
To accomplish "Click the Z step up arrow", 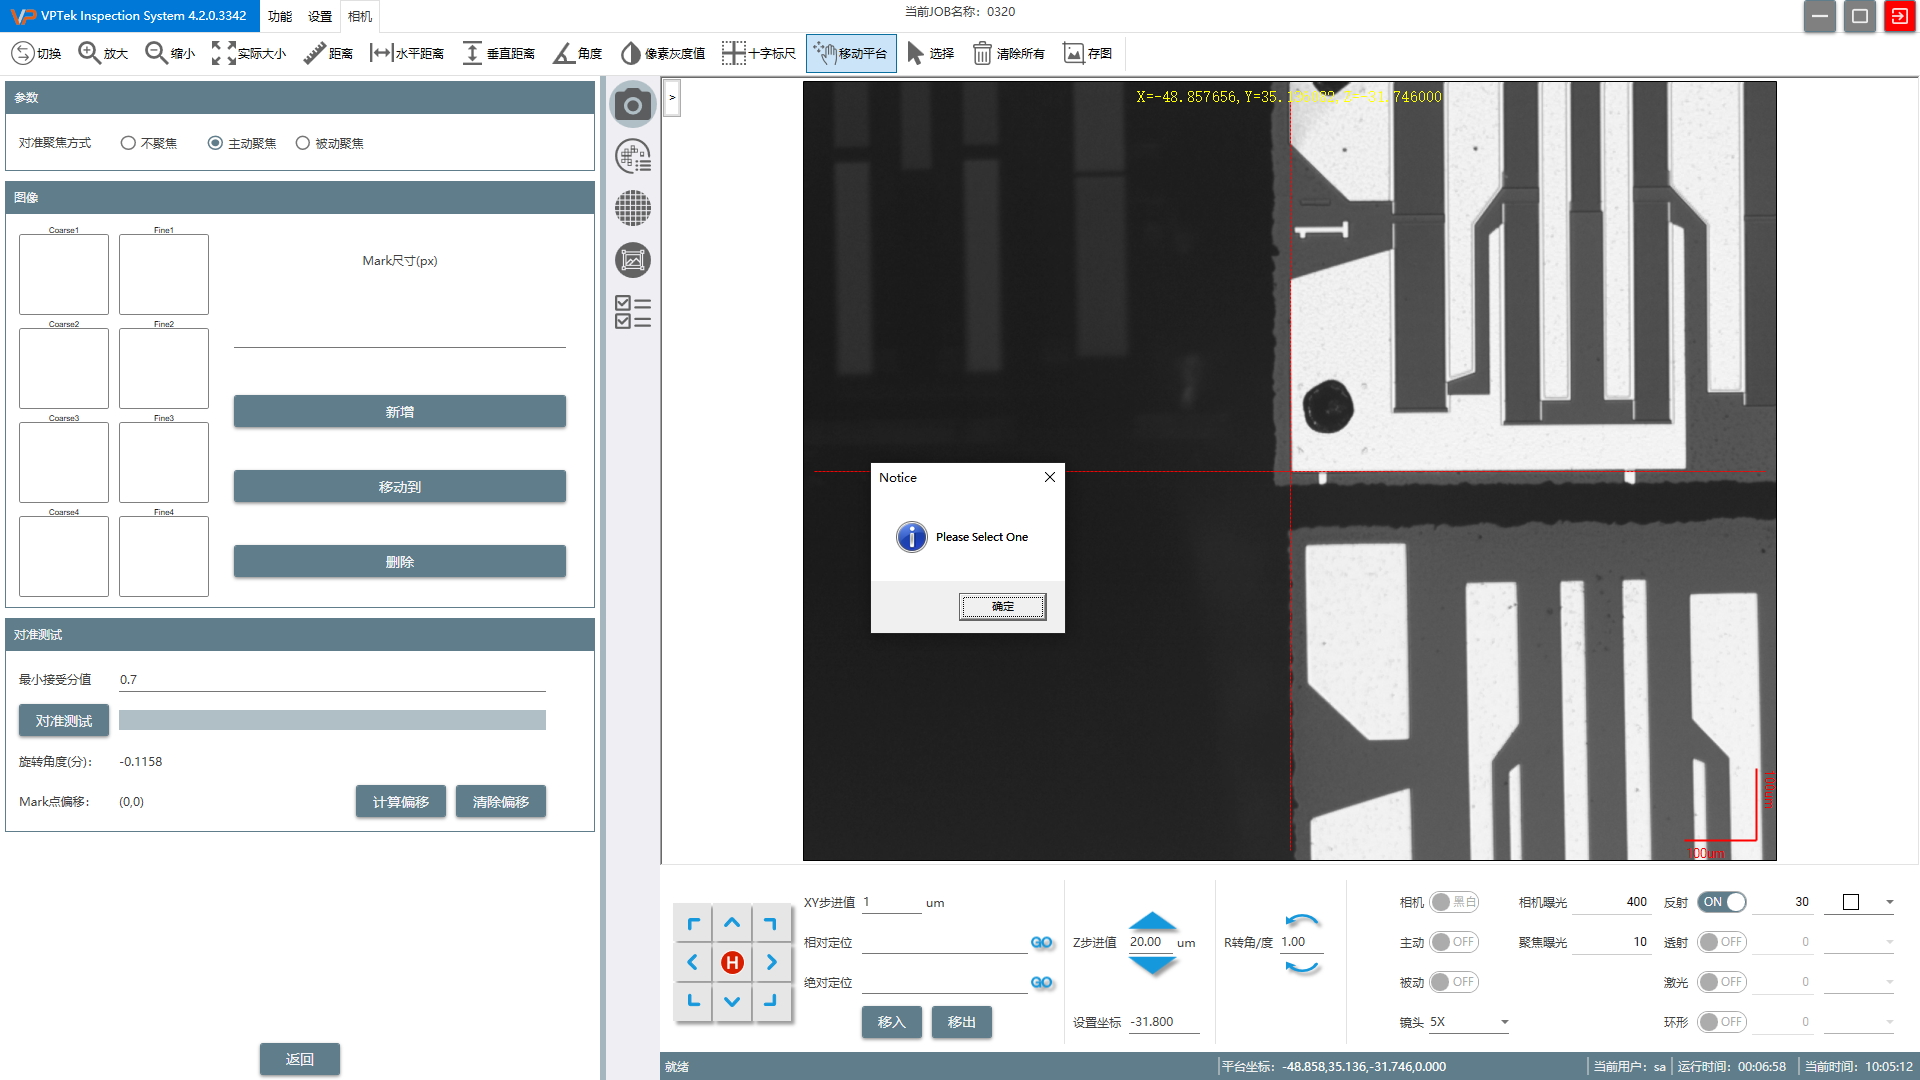I will click(x=1152, y=920).
